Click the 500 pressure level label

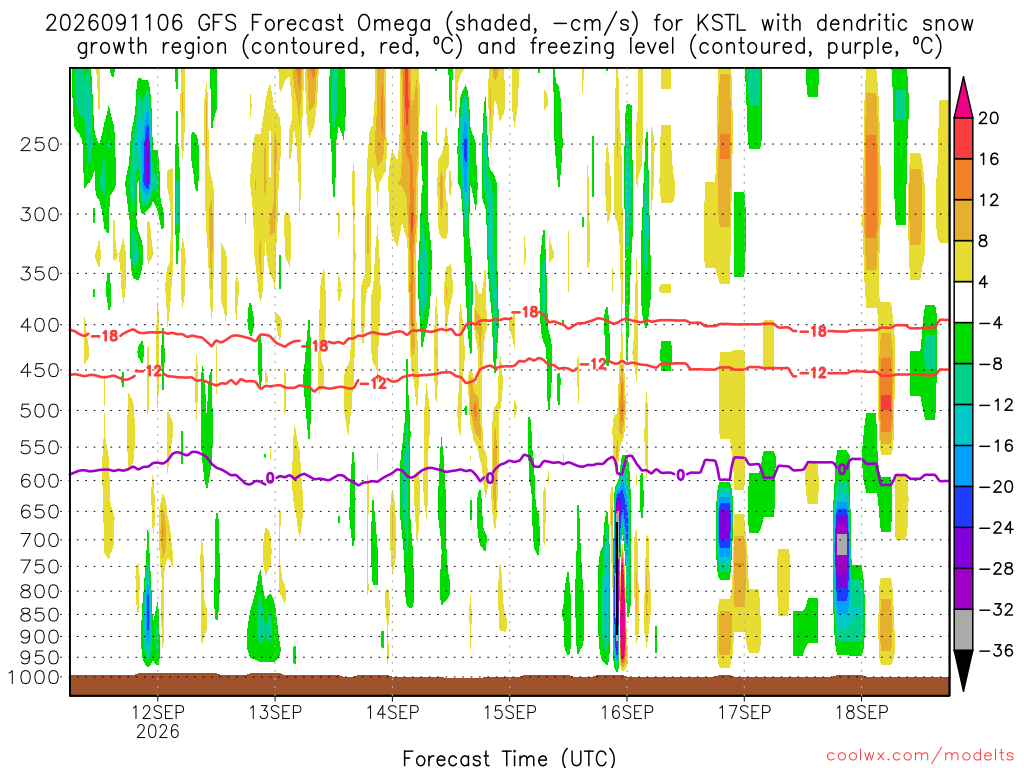point(40,411)
